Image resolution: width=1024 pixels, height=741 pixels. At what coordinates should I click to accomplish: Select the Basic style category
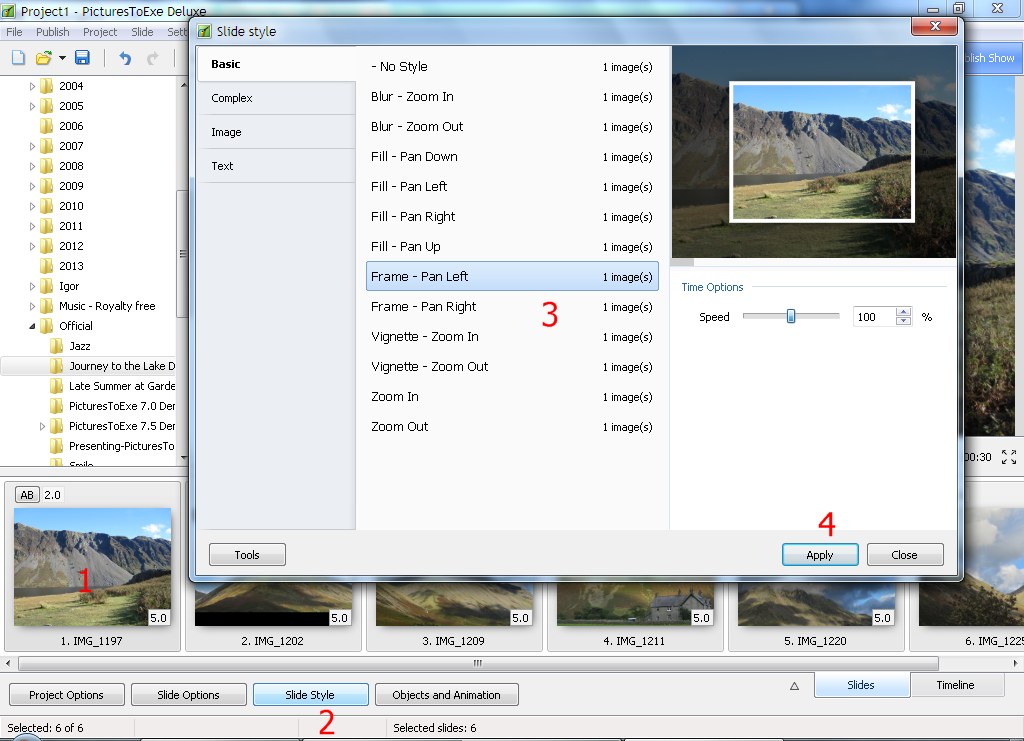[x=276, y=64]
